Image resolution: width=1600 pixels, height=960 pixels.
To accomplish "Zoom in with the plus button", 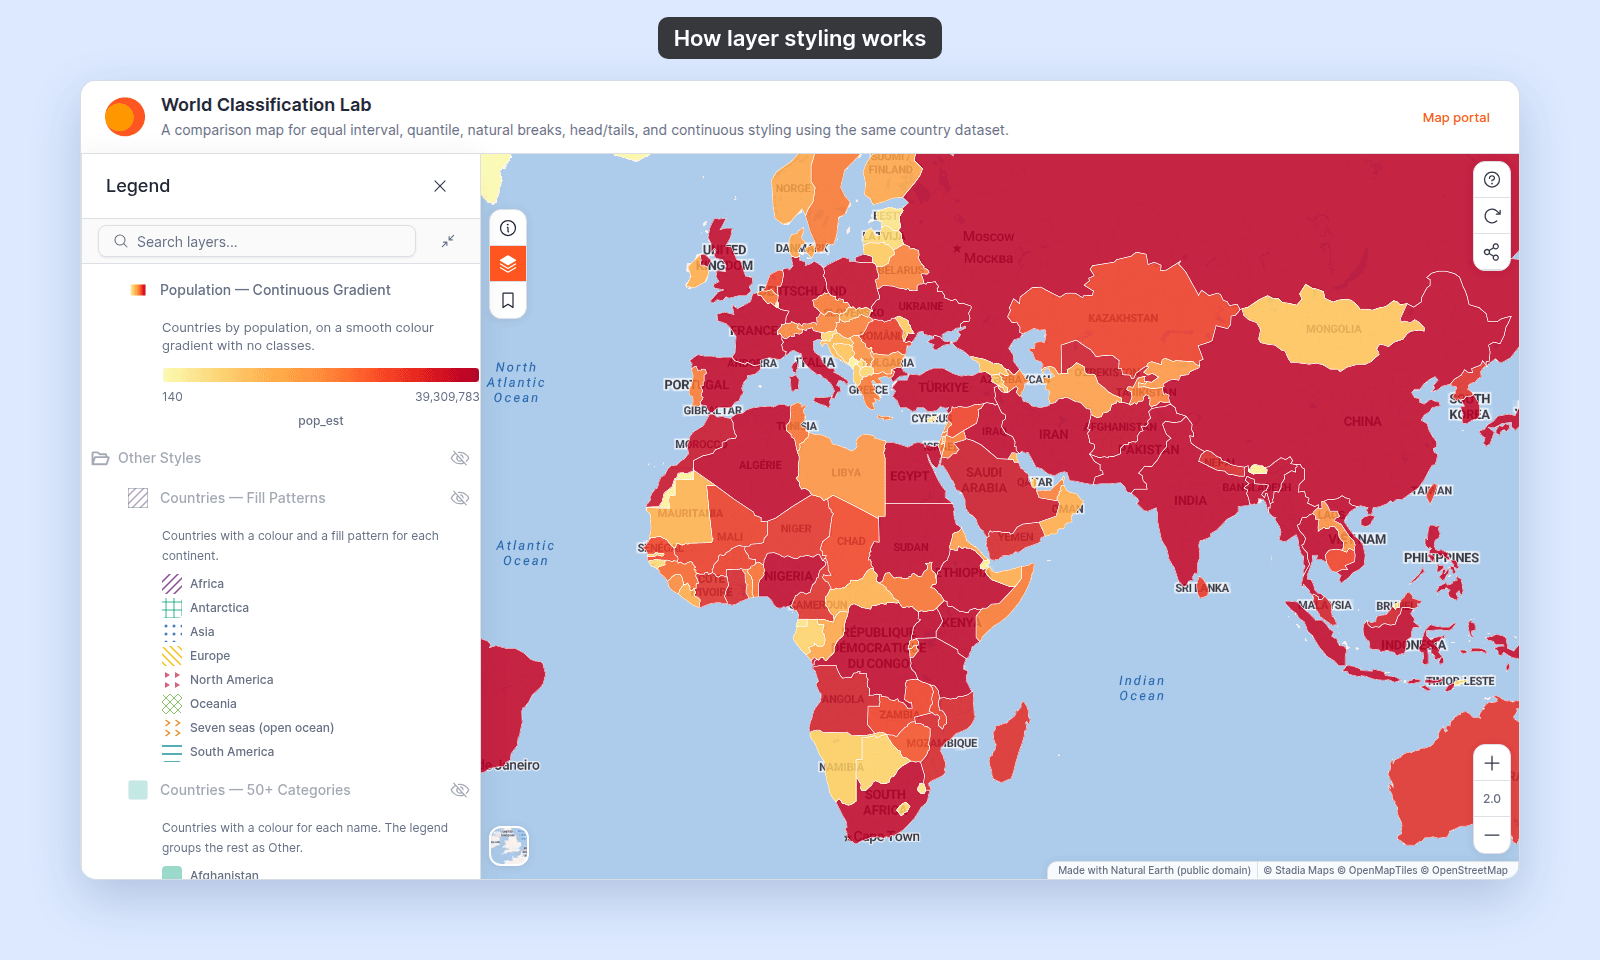I will pos(1492,763).
